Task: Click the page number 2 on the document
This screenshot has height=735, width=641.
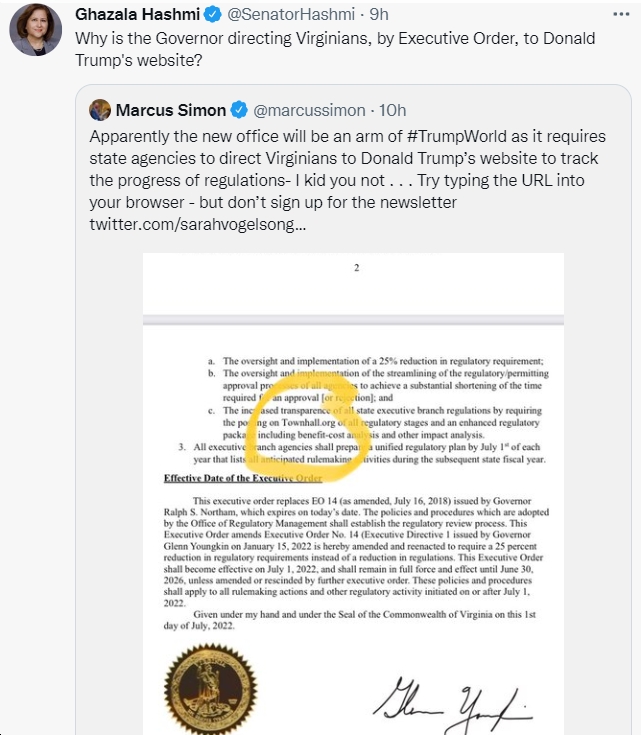Action: pos(356,268)
